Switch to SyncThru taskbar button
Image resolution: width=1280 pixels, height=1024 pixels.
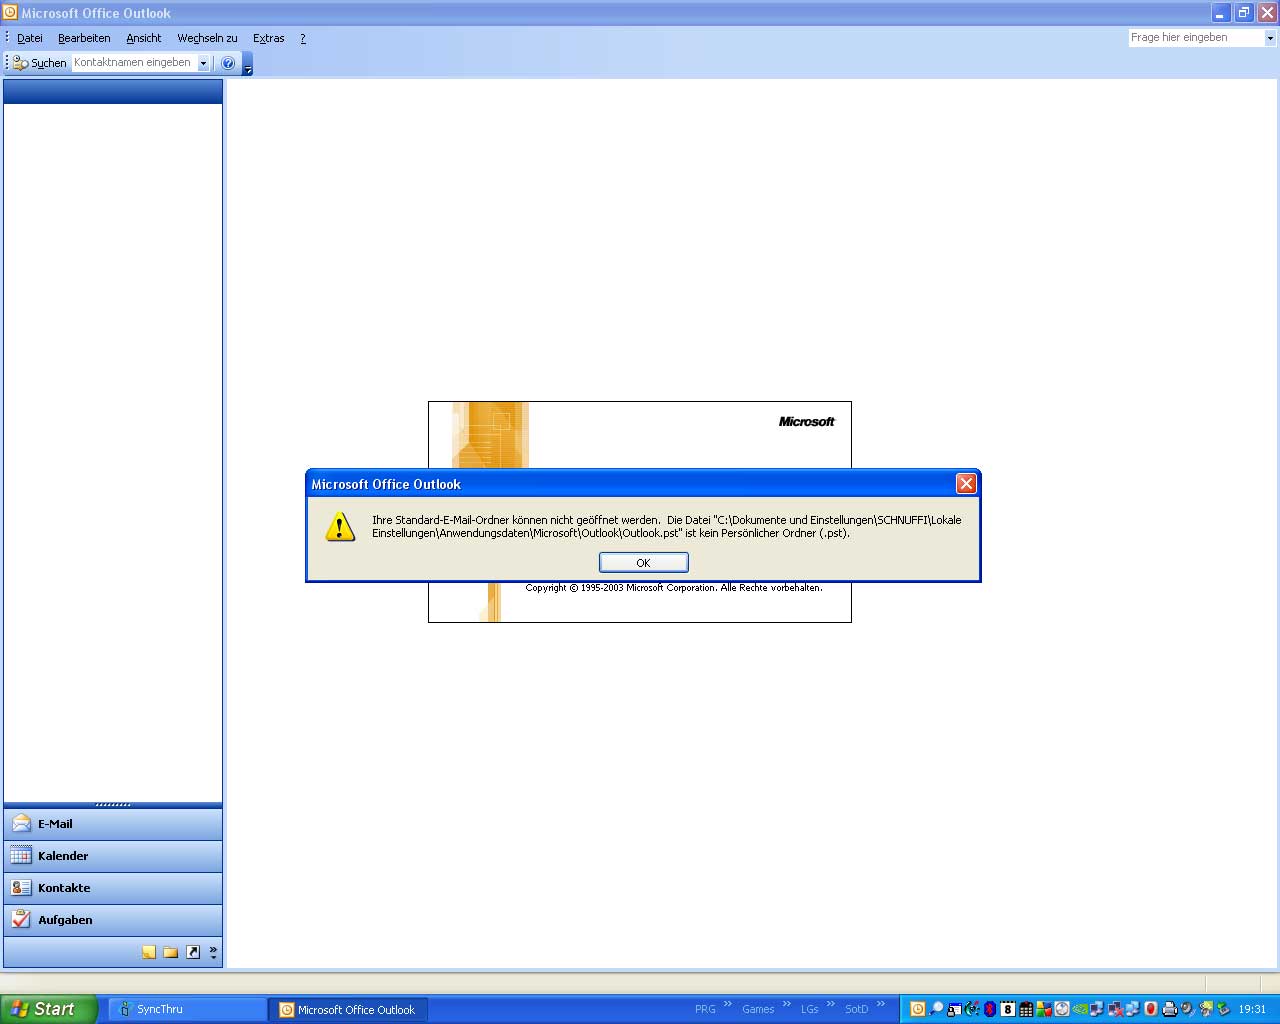tap(186, 1010)
